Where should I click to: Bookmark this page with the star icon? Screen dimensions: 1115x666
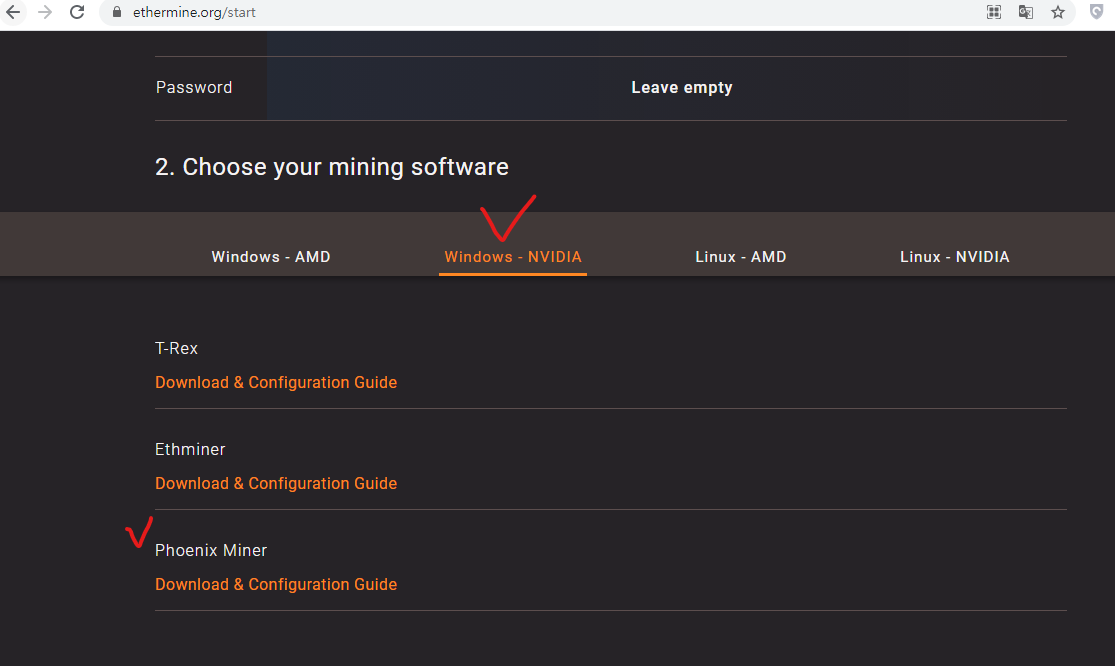tap(1058, 12)
